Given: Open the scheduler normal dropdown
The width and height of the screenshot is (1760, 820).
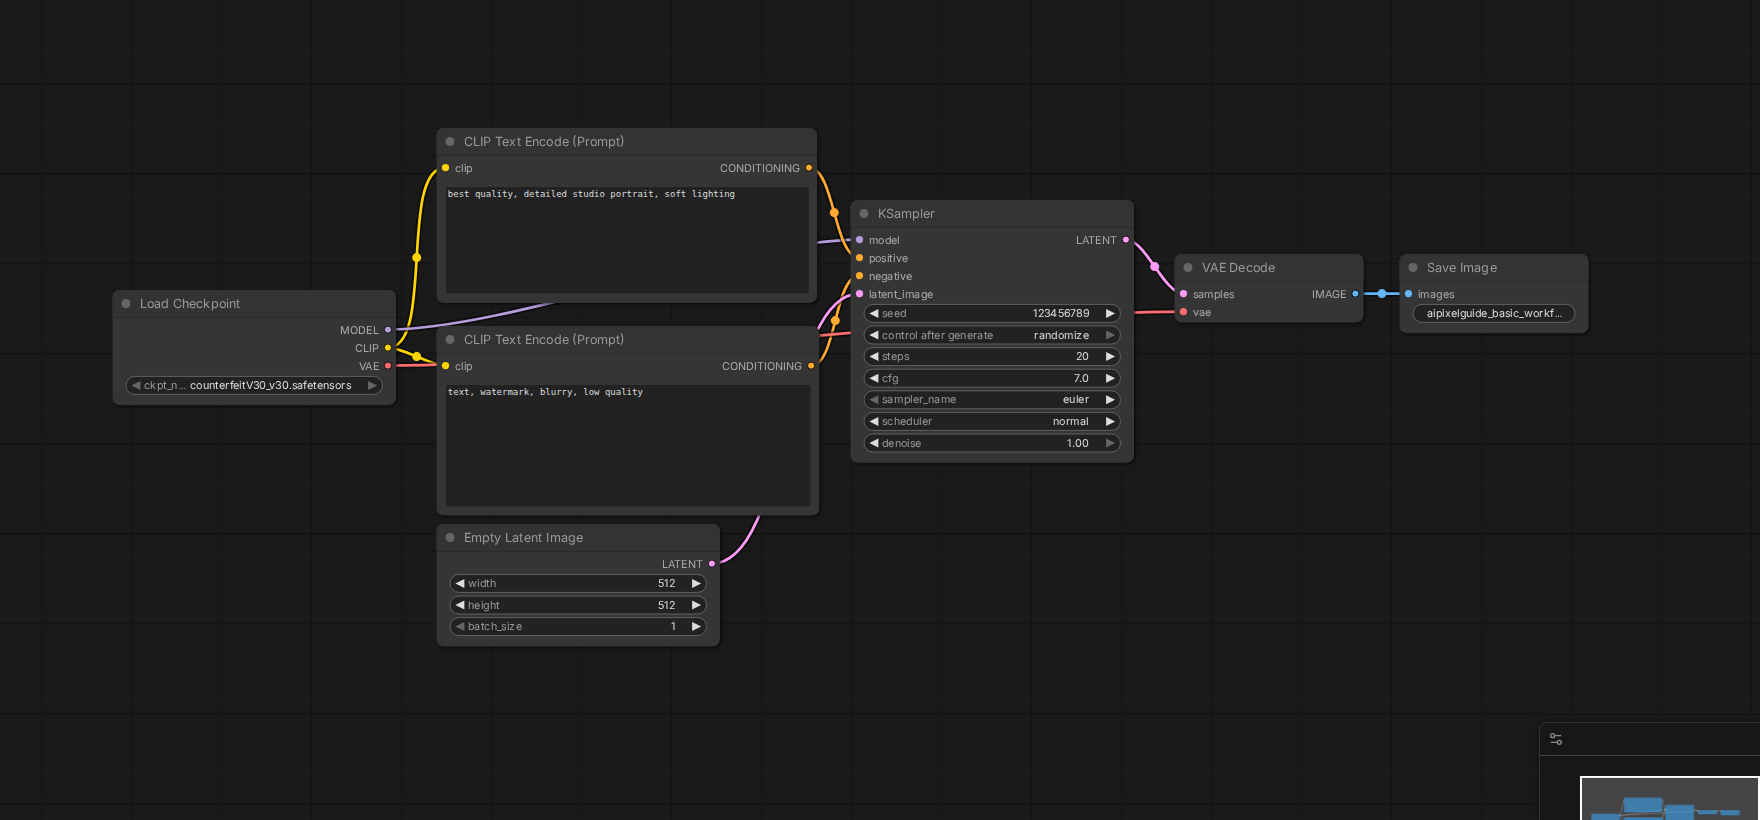Looking at the screenshot, I should [992, 421].
